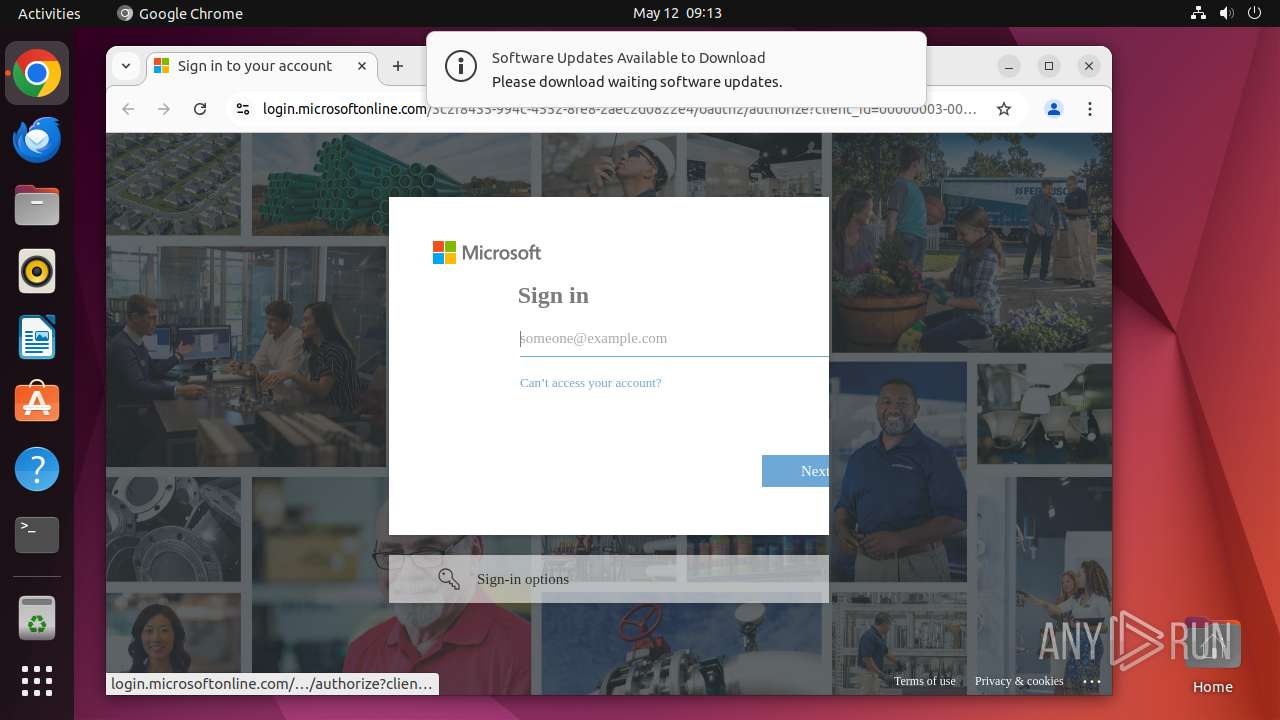Click the address bar URL

tap(619, 109)
